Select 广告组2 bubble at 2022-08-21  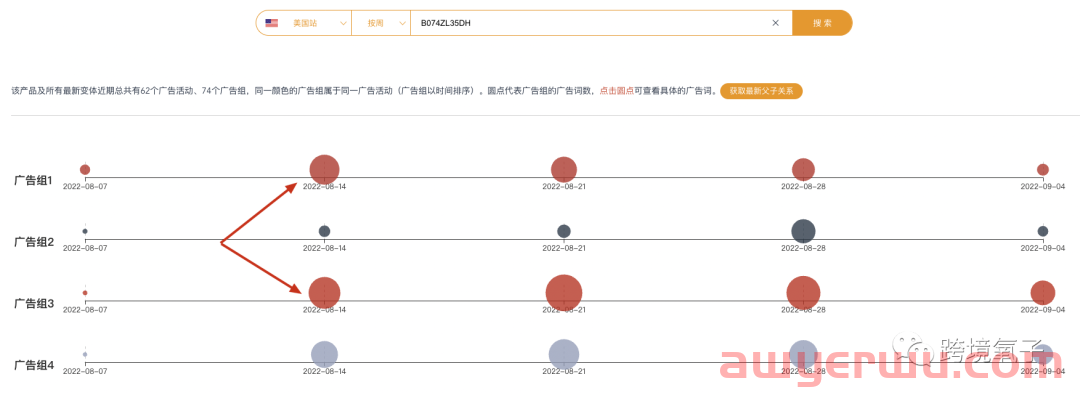click(x=564, y=231)
